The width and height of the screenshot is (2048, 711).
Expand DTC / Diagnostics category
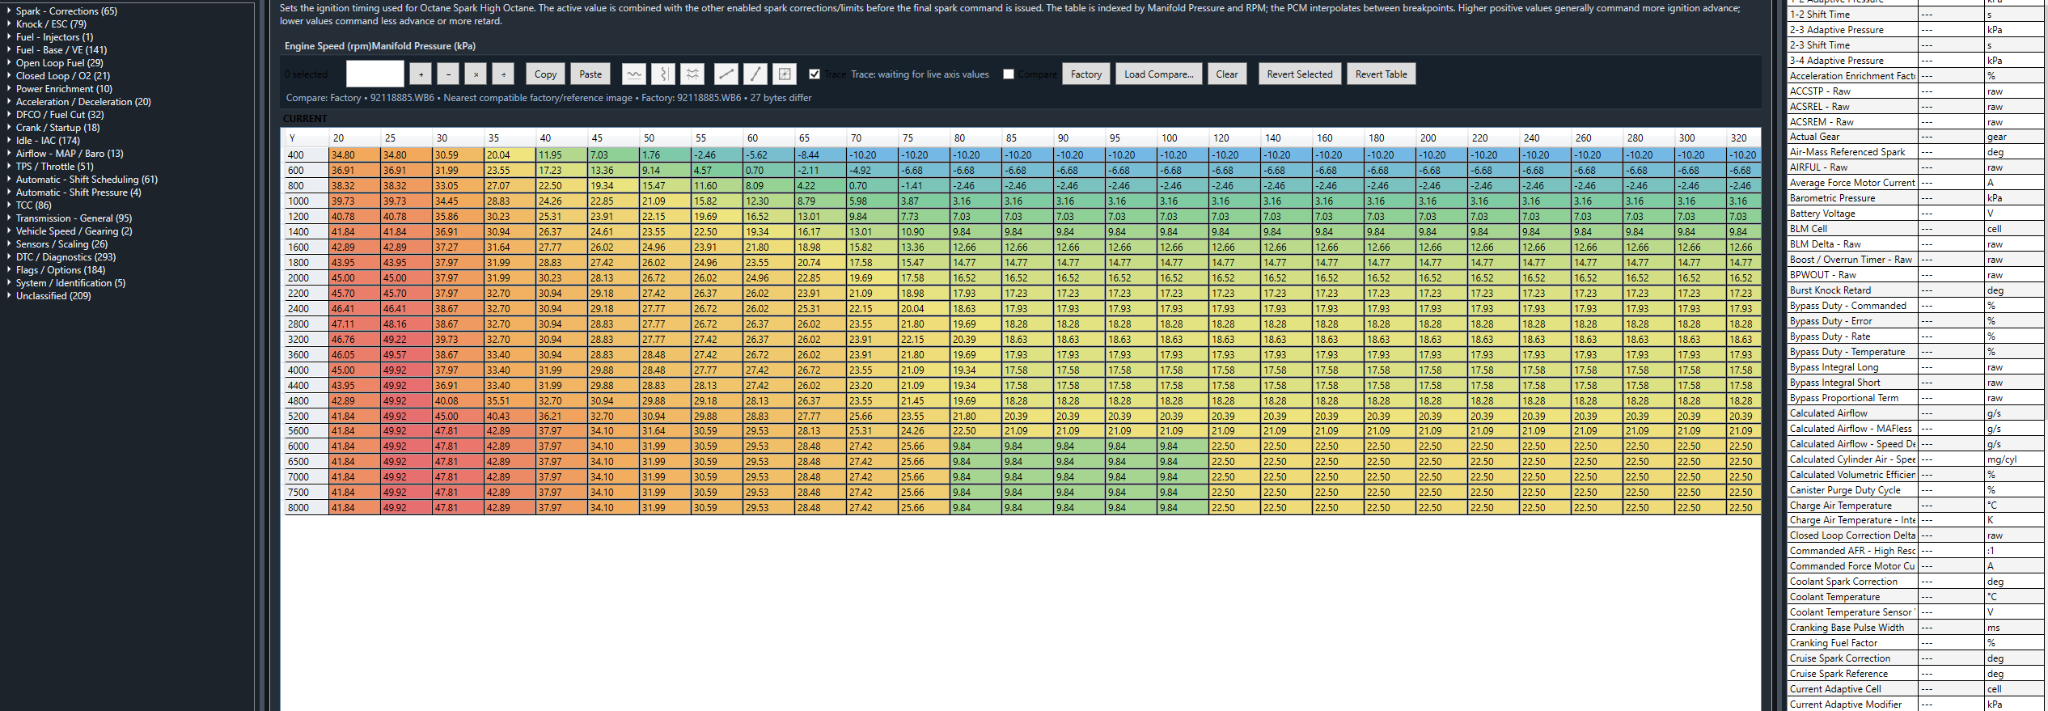pos(9,257)
